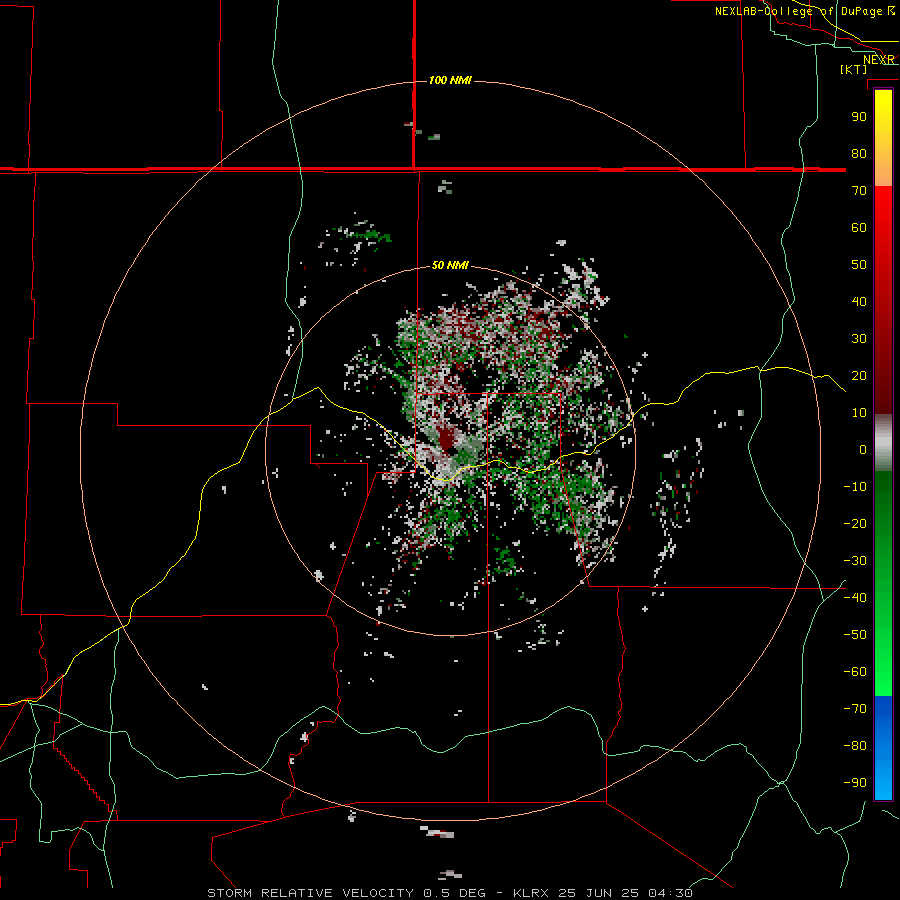Click the "[KT]" units label
The height and width of the screenshot is (900, 900).
coord(854,69)
